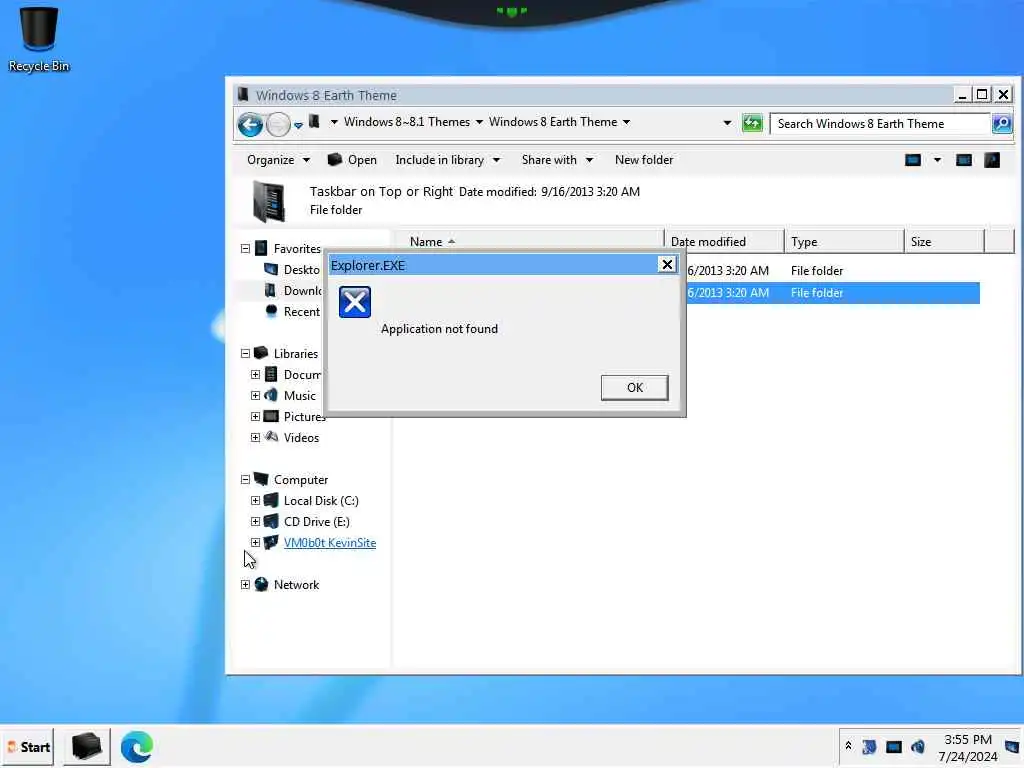The height and width of the screenshot is (768, 1024).
Task: Click New folder in the toolbar
Action: tap(644, 160)
